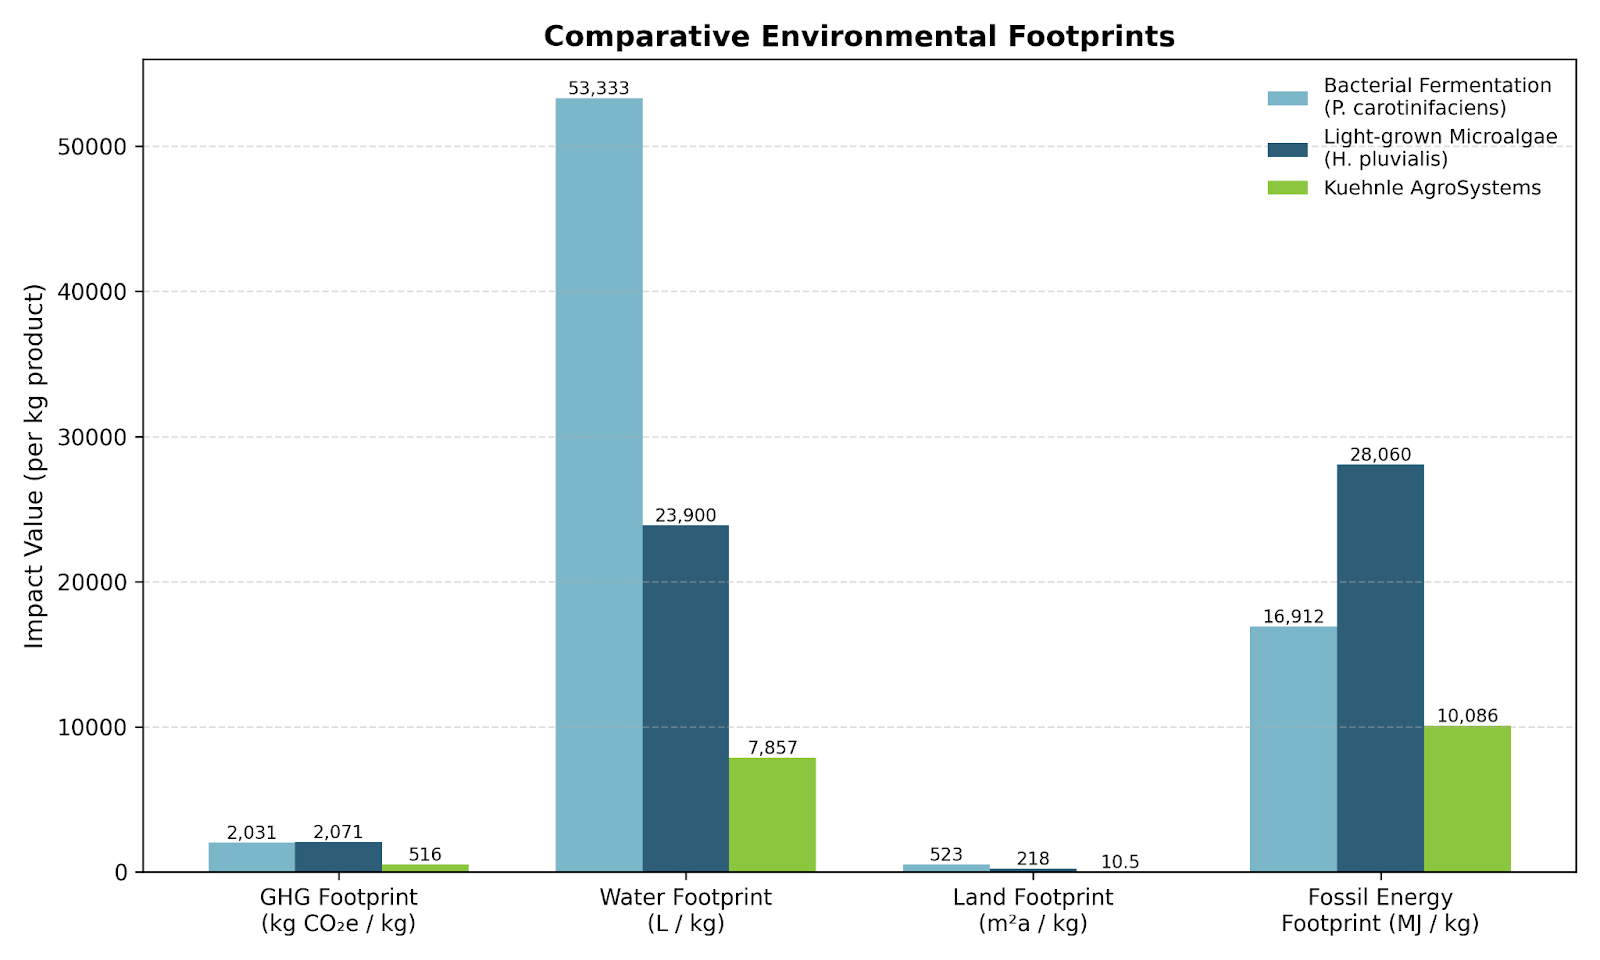Select the 50000 y-axis tick label
Screen dimensions: 1600x960
94,147
